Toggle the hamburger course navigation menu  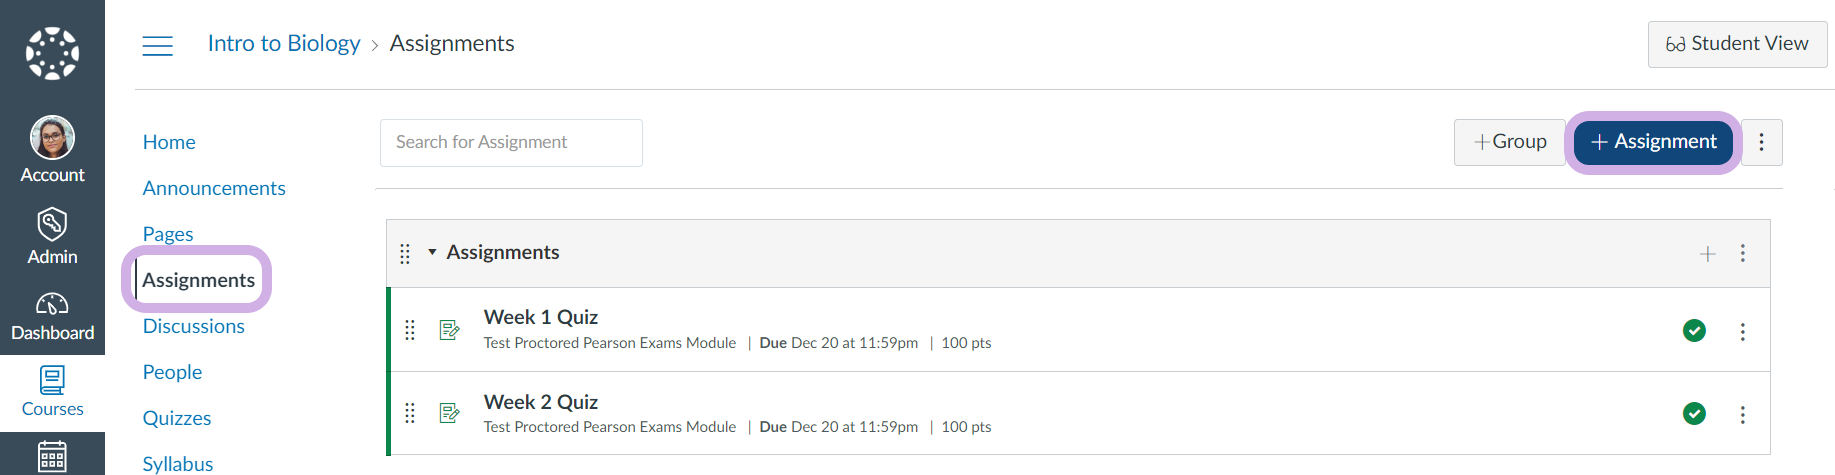pyautogui.click(x=158, y=45)
